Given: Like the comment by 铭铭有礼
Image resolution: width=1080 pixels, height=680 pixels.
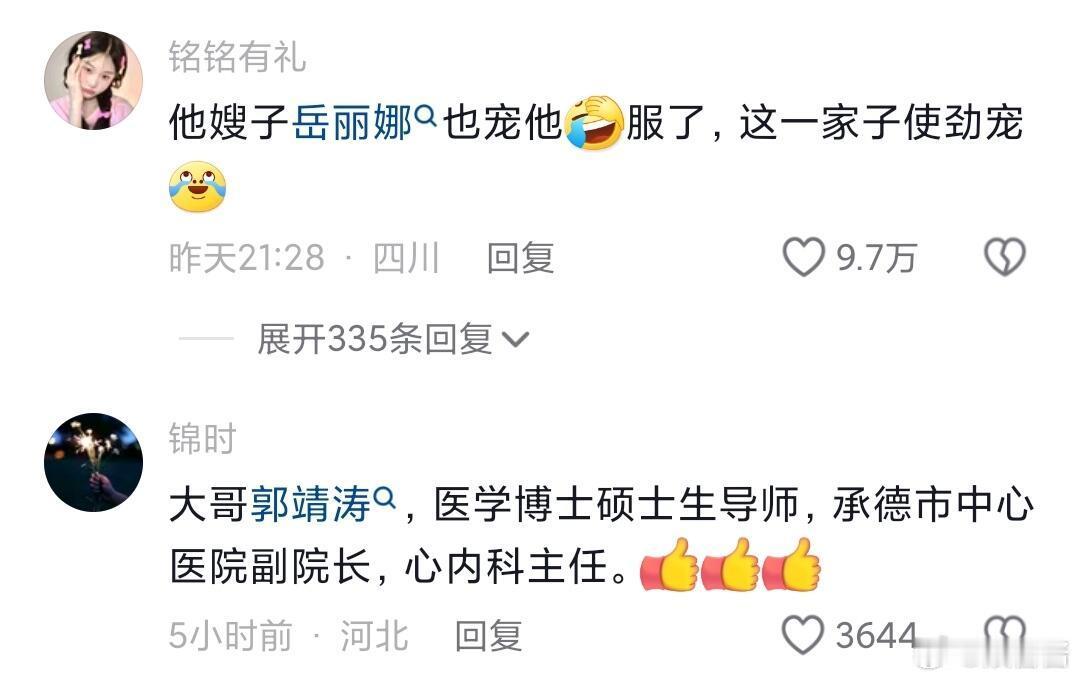Looking at the screenshot, I should (803, 257).
